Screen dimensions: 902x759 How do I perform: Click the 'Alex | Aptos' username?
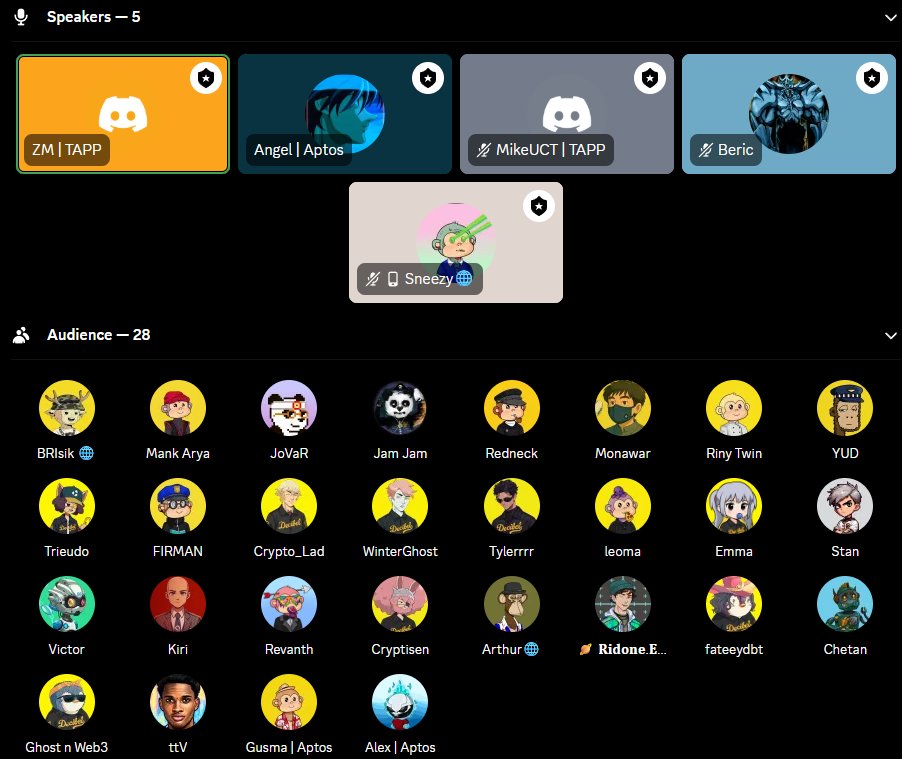point(400,747)
